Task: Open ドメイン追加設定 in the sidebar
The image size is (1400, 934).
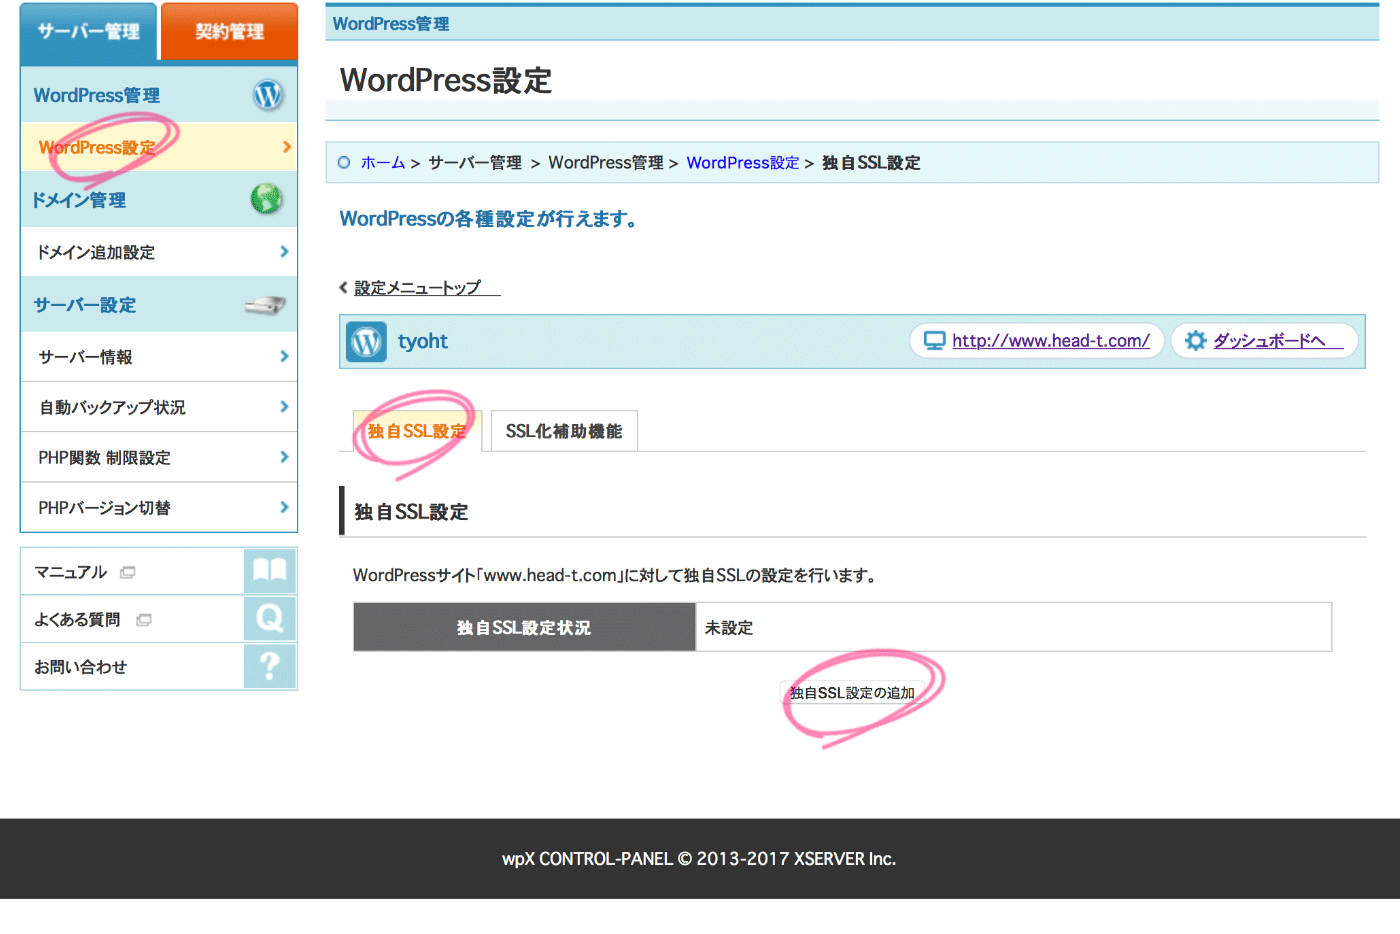Action: pyautogui.click(x=159, y=252)
